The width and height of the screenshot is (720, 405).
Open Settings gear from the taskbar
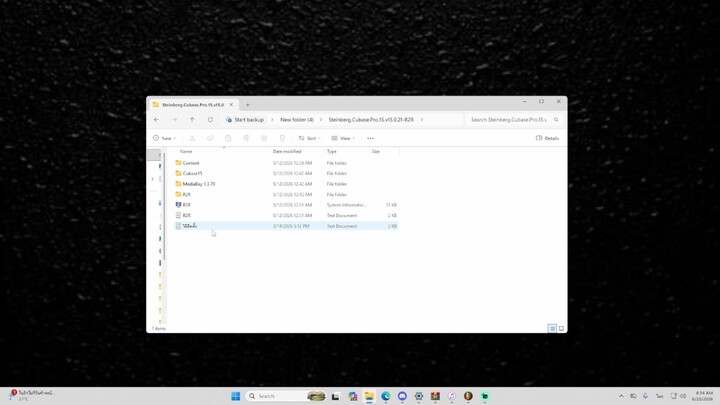pyautogui.click(x=419, y=396)
